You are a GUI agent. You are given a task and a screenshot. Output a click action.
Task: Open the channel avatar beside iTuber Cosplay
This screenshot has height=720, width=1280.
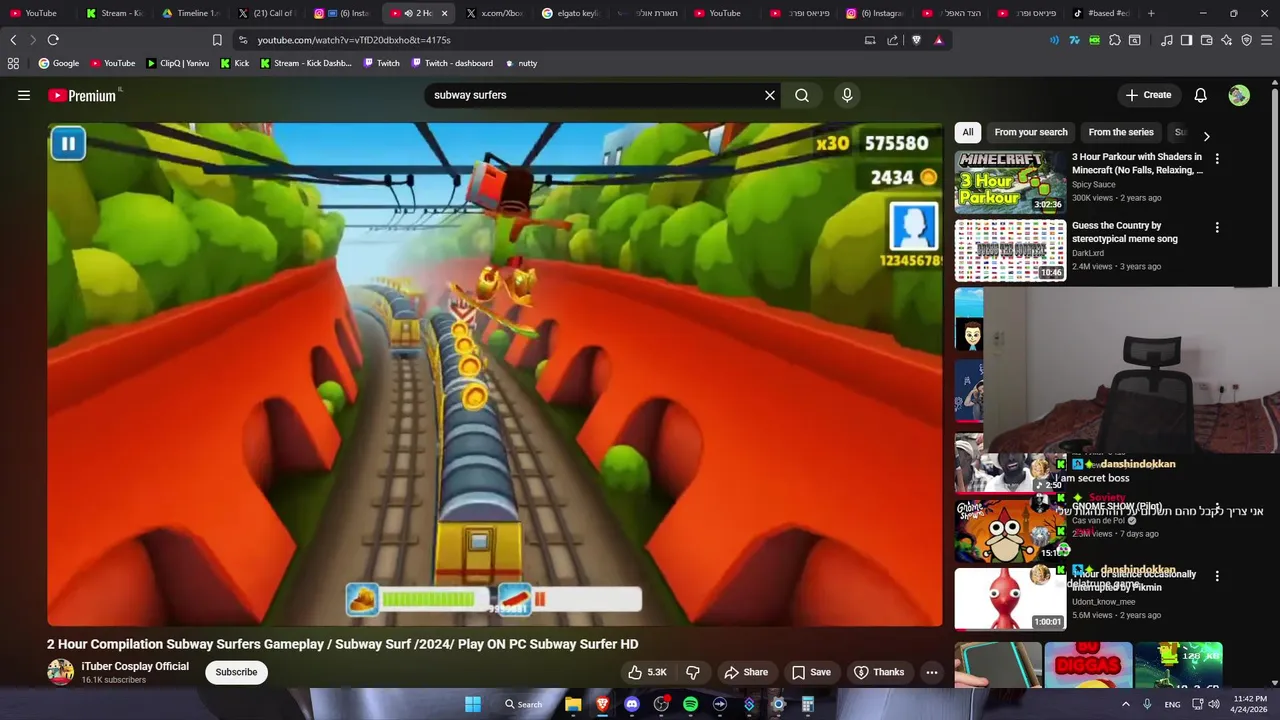click(61, 672)
